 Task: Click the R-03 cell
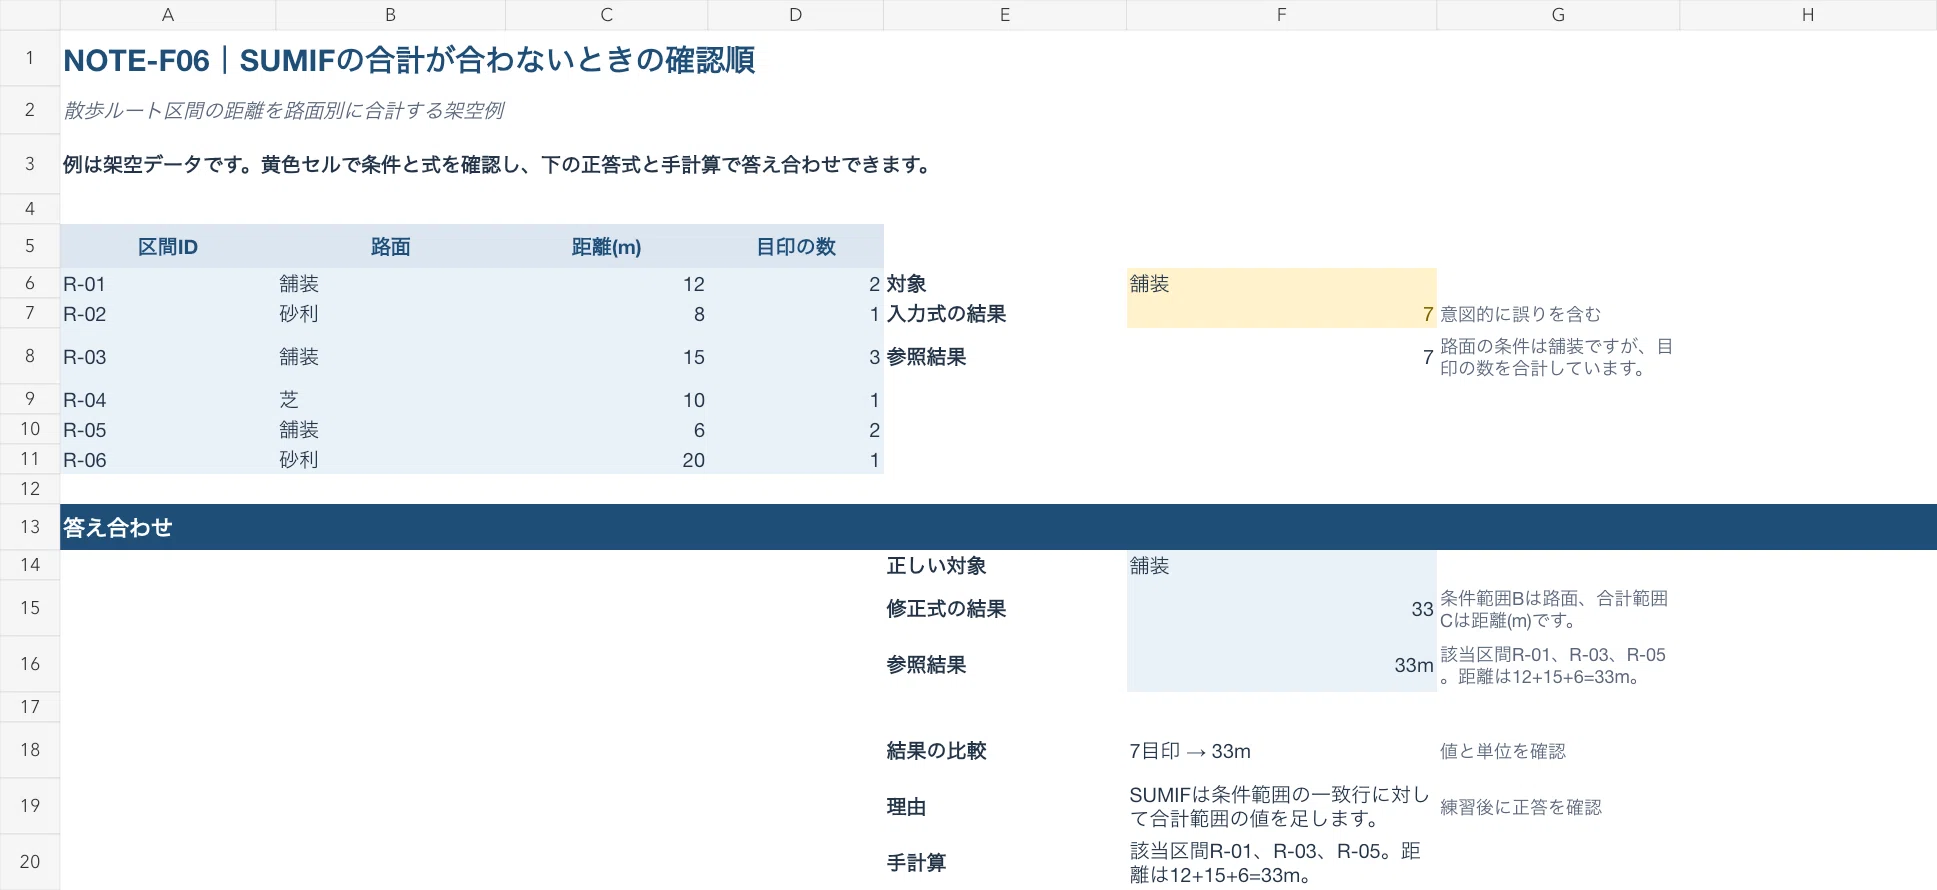coord(168,357)
